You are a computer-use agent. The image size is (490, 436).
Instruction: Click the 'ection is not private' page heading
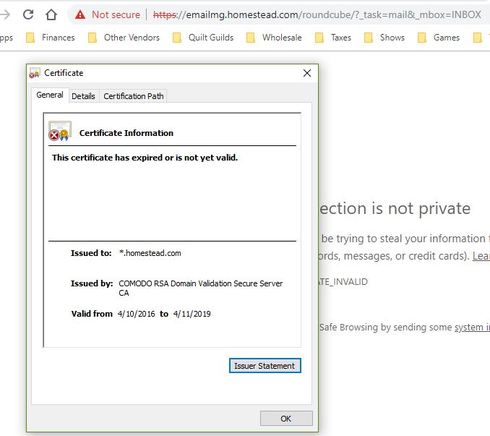click(x=395, y=209)
